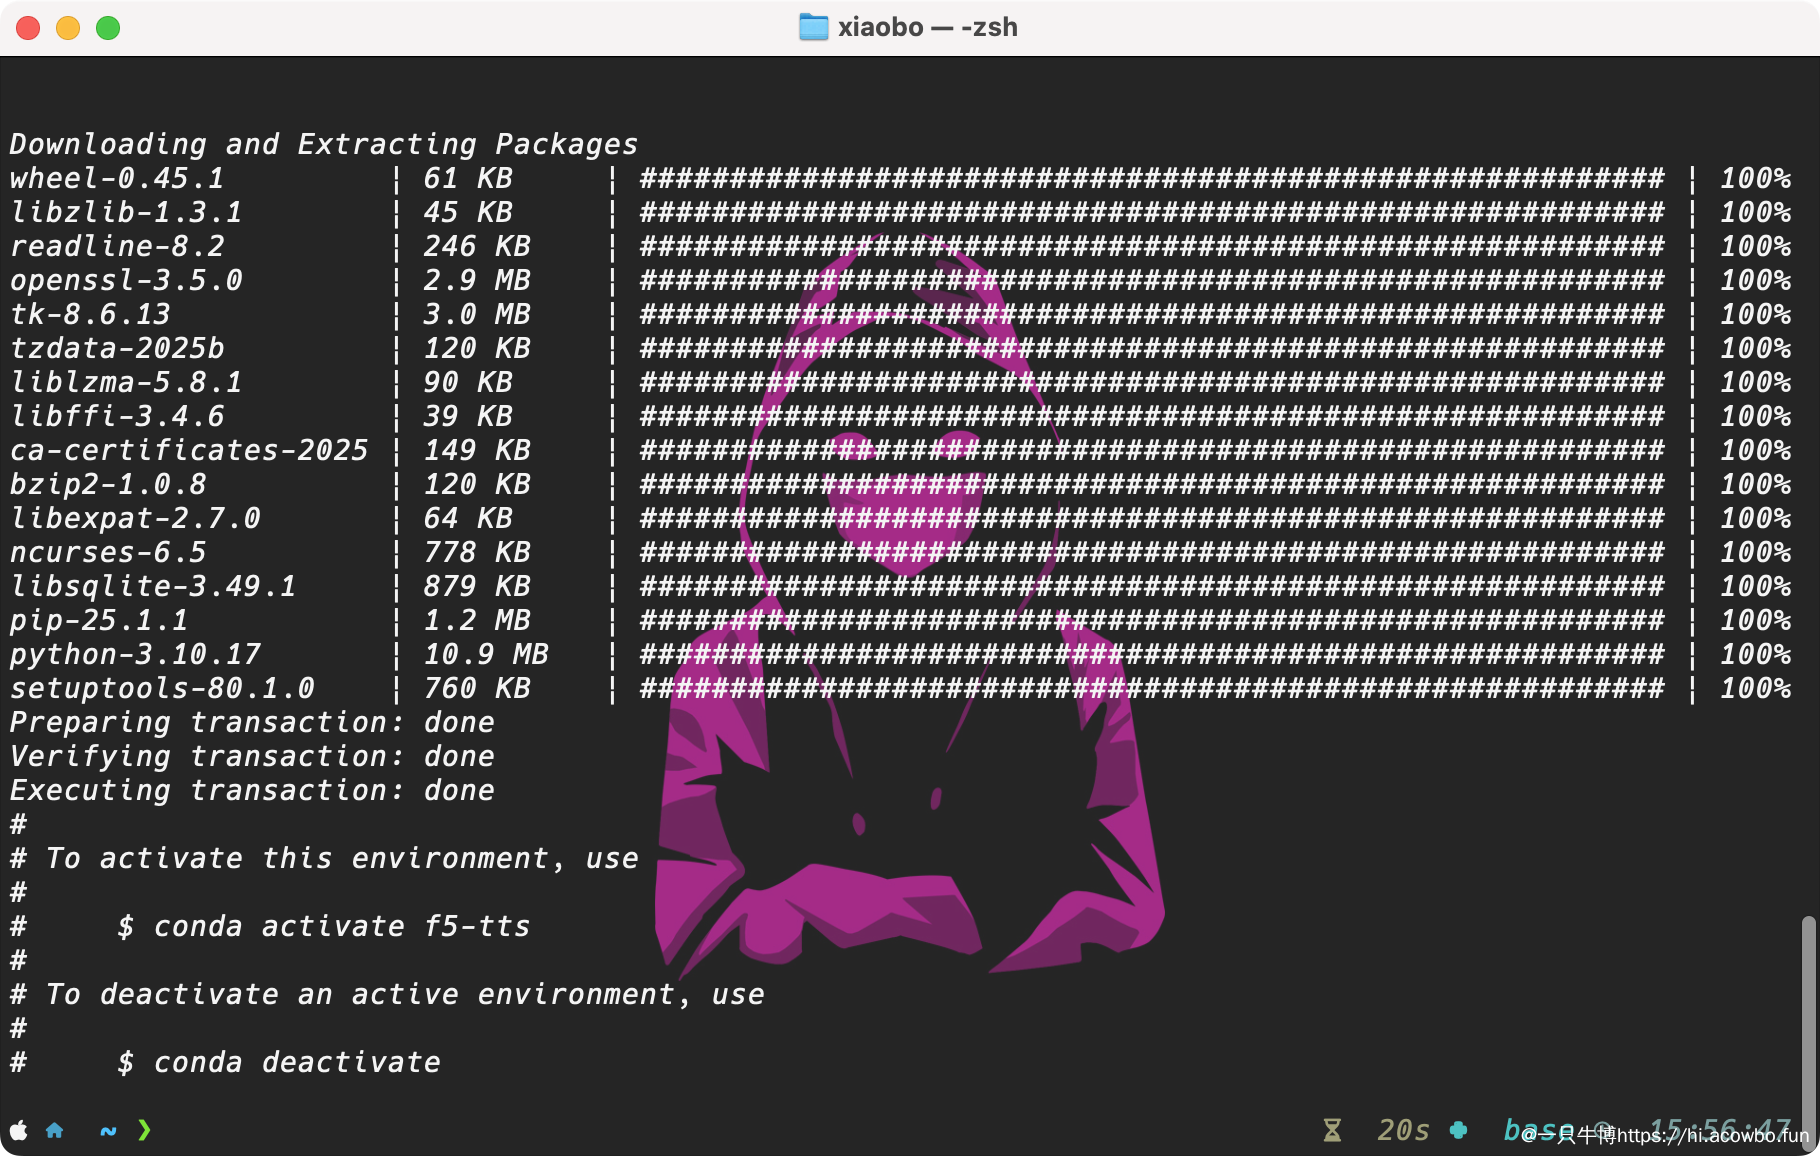Image resolution: width=1820 pixels, height=1156 pixels.
Task: Click the tilde directory indicator in prompt
Action: (108, 1131)
